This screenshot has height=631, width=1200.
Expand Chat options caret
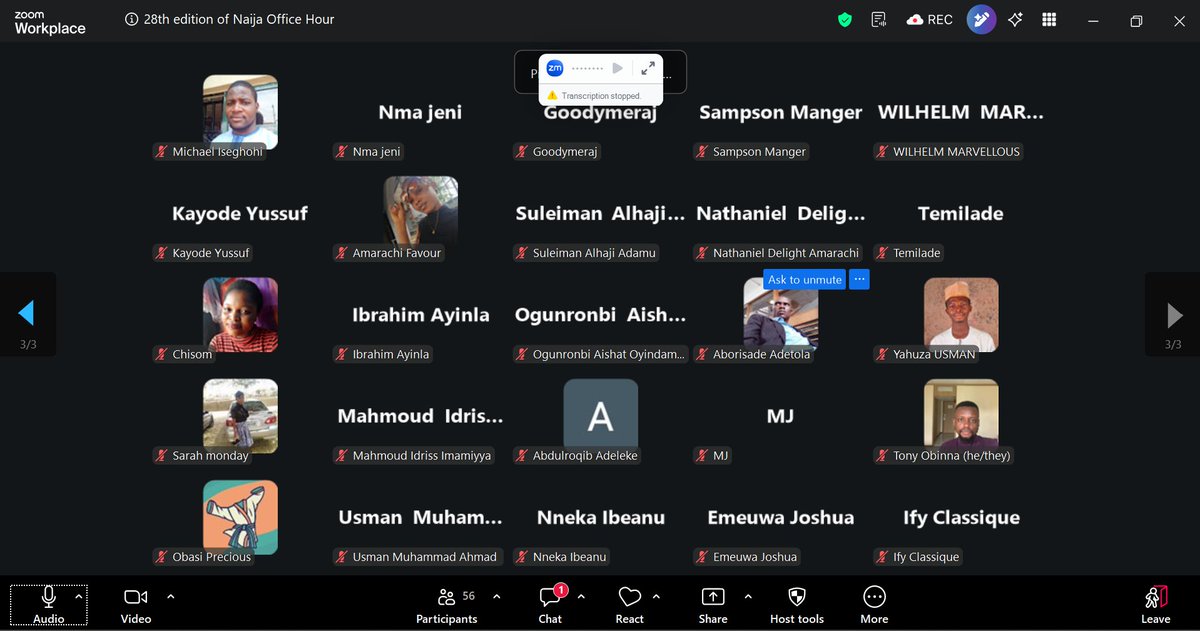point(581,596)
